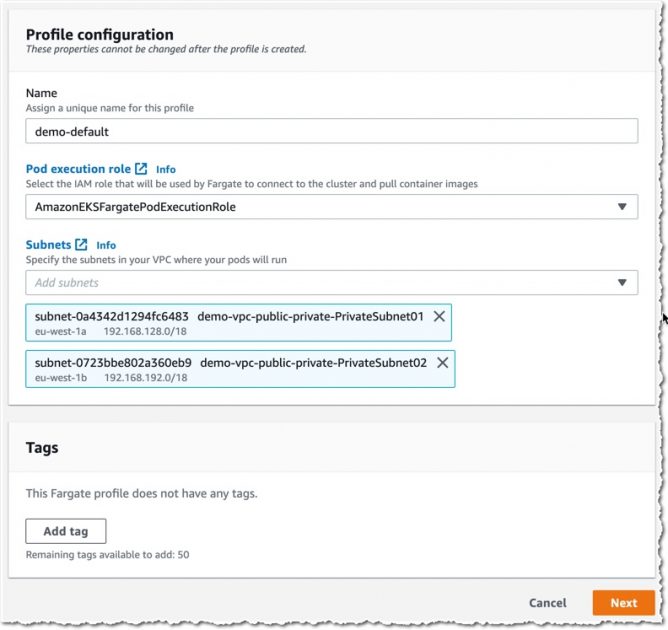Focus the profile Name field showing demo-default
668x630 pixels.
pos(331,131)
